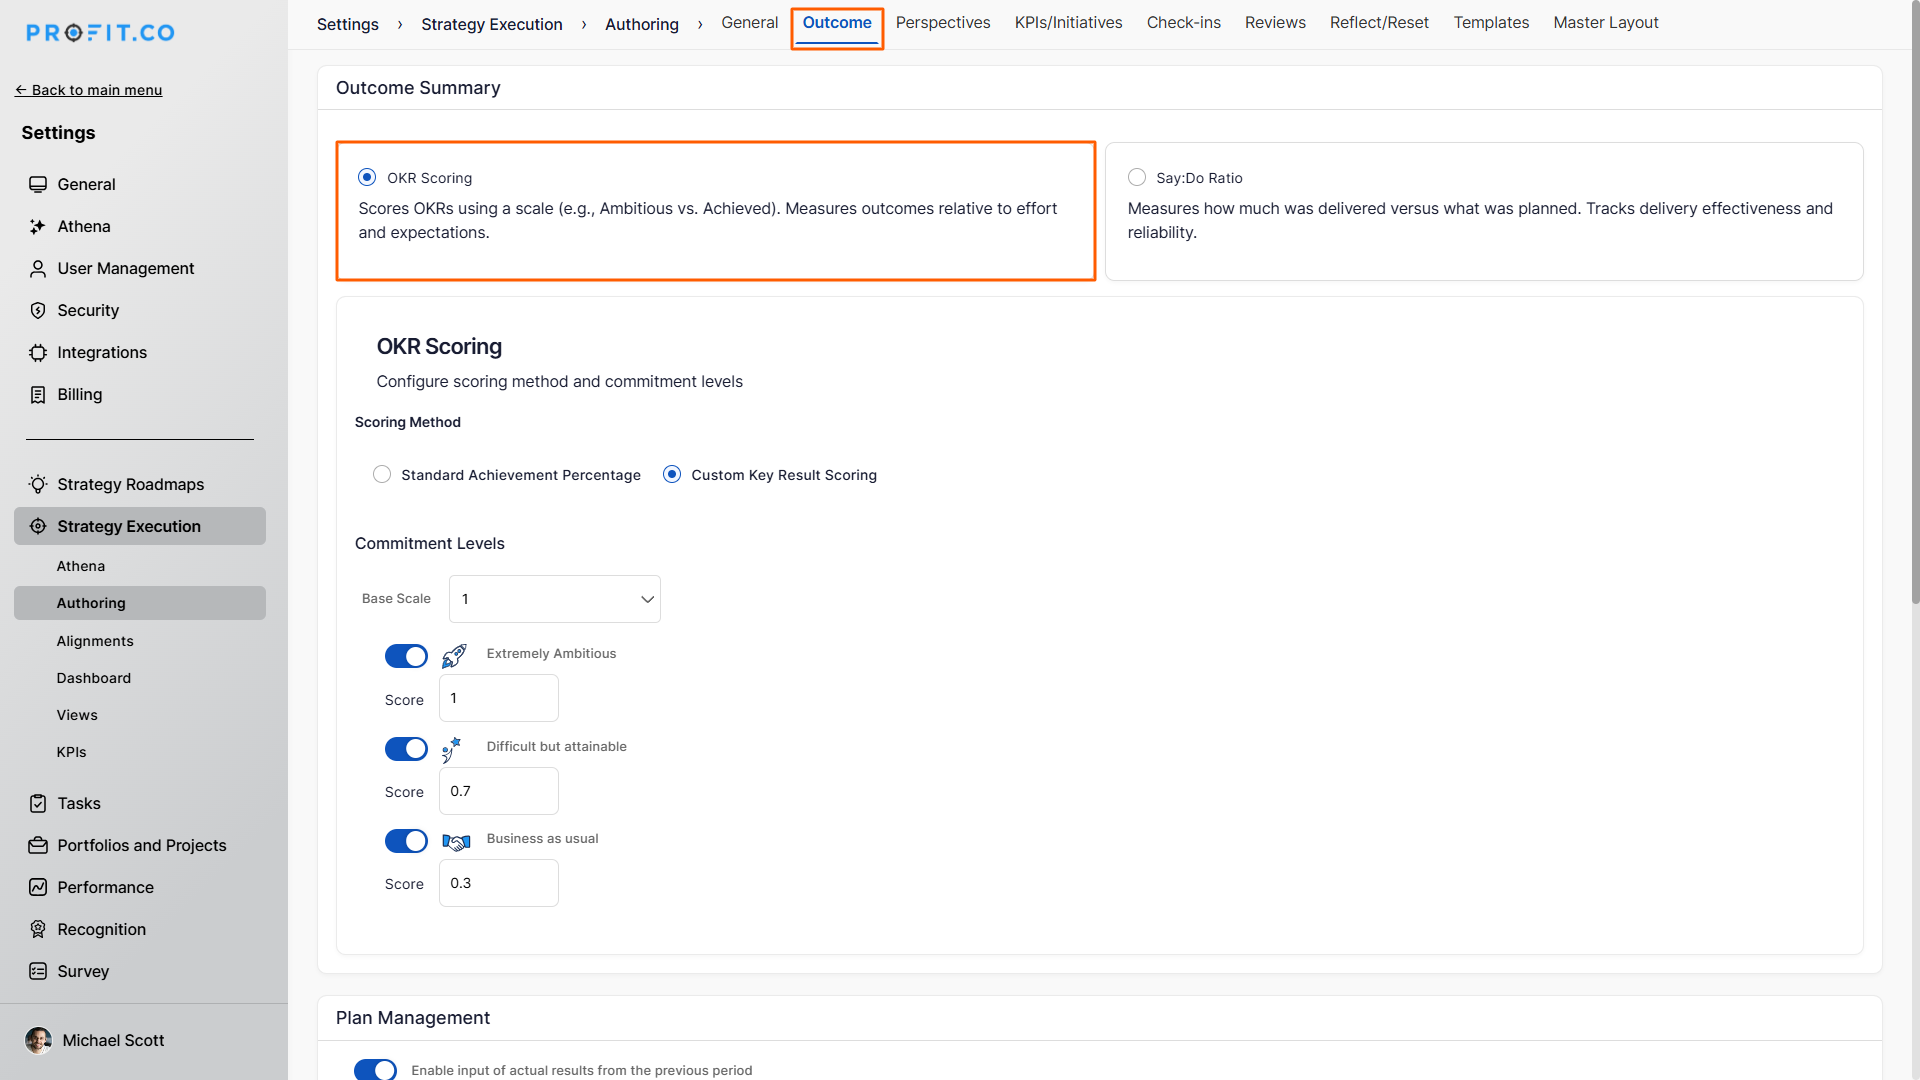Click the Portfolios and Projects briefcase icon

[38, 846]
